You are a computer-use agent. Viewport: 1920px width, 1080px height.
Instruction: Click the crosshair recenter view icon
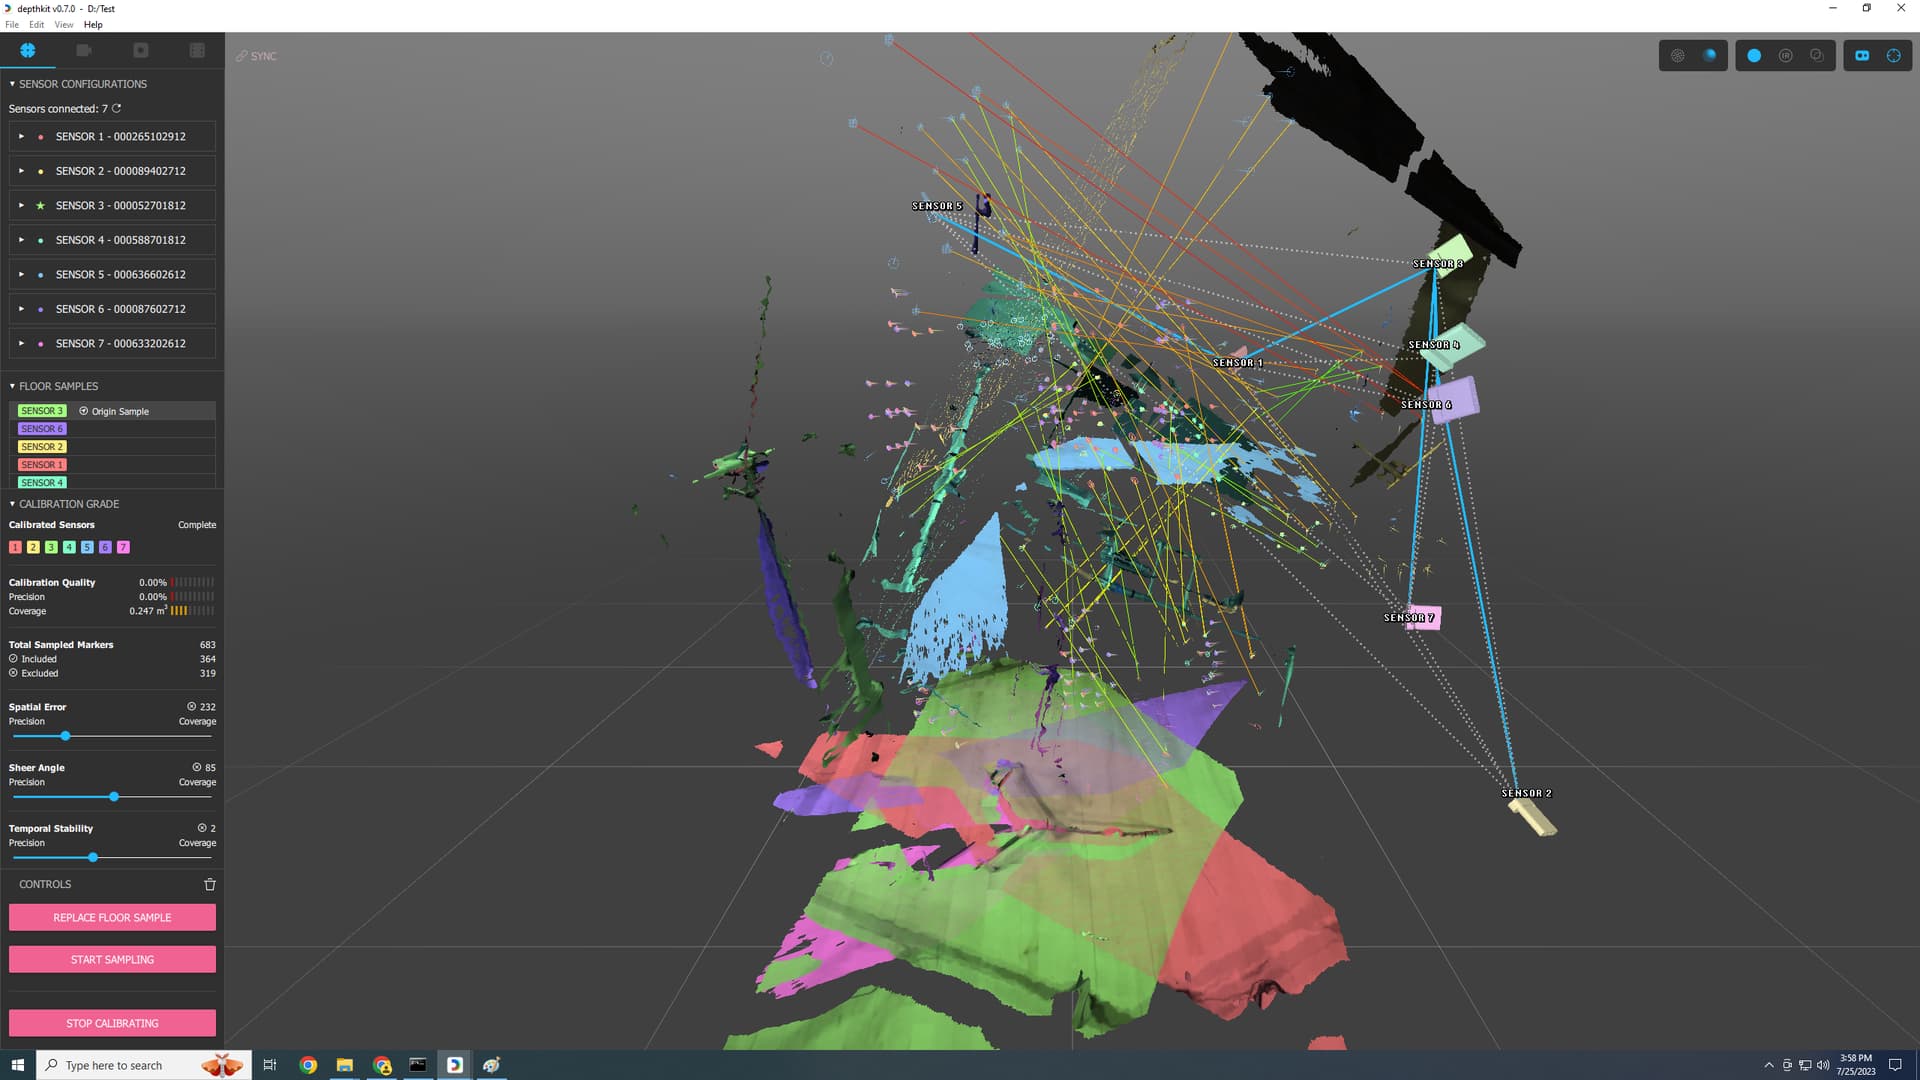tap(1894, 56)
